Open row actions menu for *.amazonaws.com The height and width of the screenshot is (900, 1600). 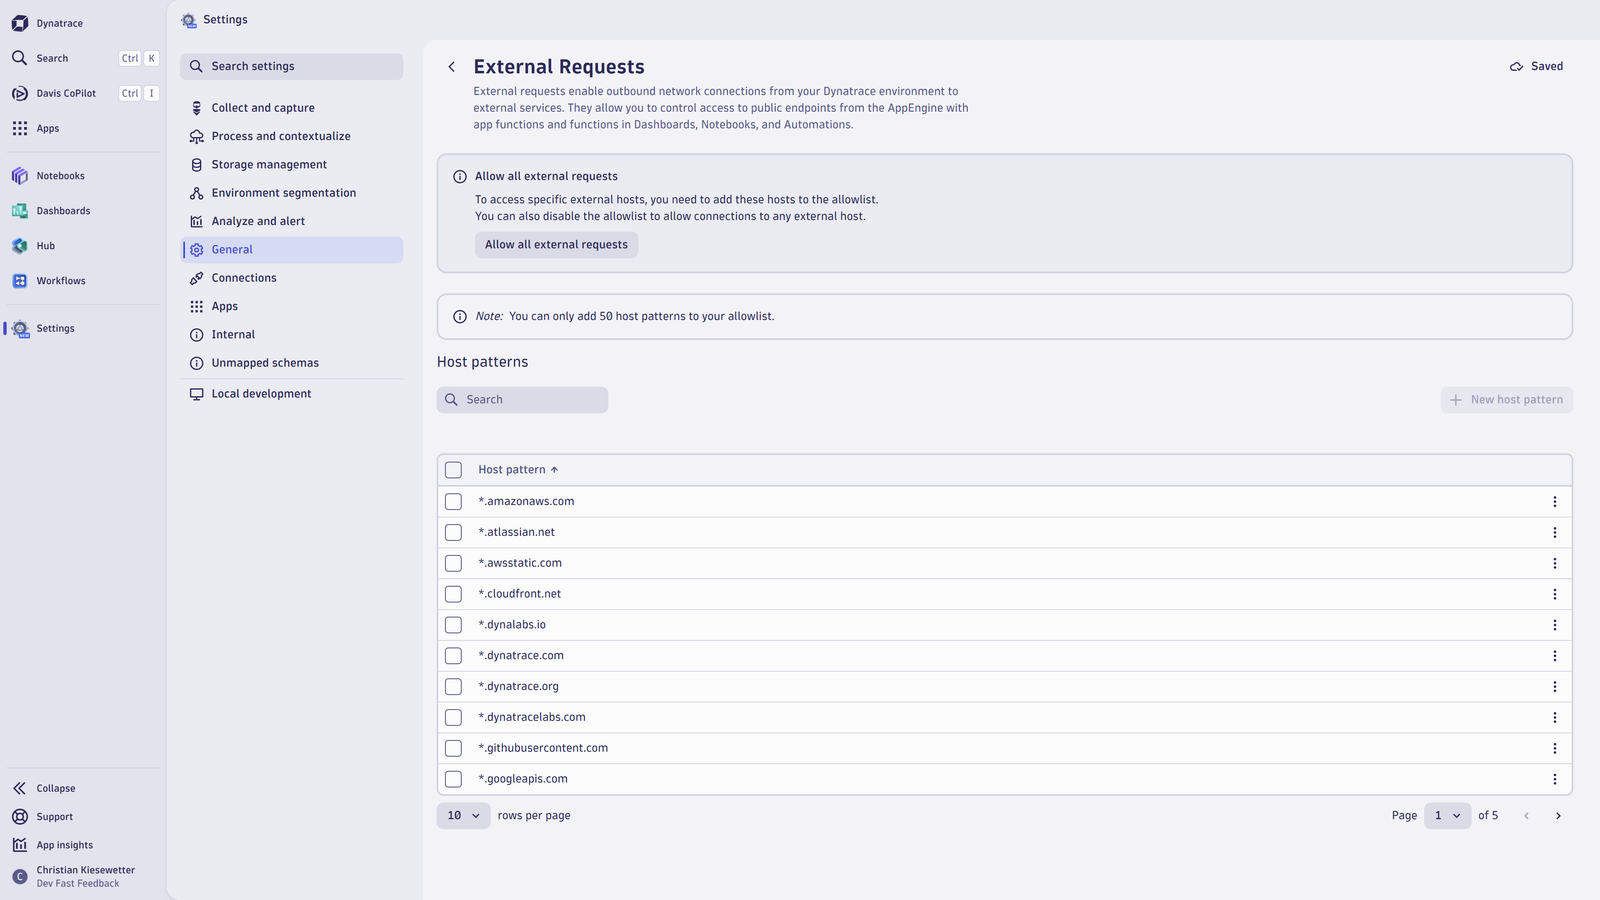(1555, 502)
